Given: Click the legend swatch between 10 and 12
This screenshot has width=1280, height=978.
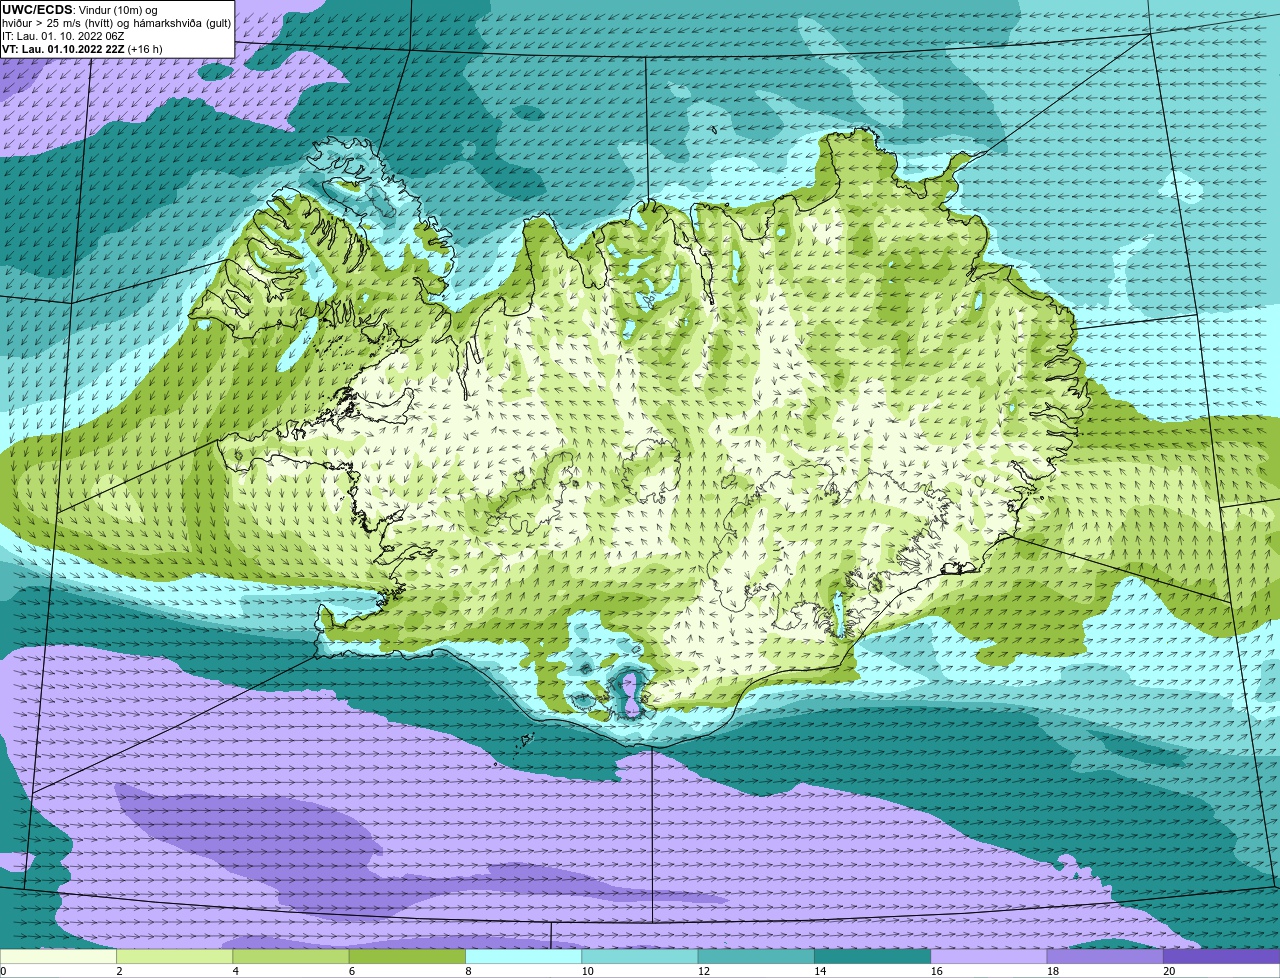Looking at the screenshot, I should [x=640, y=956].
